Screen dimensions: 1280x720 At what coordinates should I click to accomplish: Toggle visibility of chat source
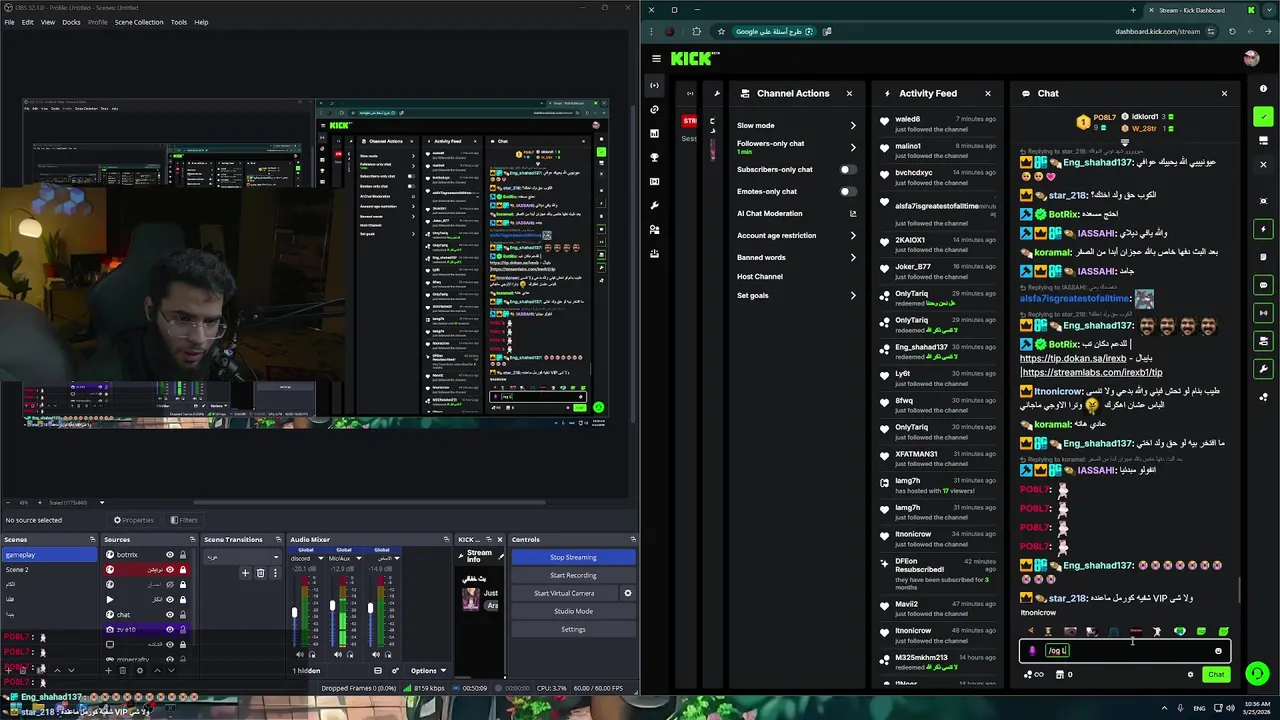tap(170, 615)
